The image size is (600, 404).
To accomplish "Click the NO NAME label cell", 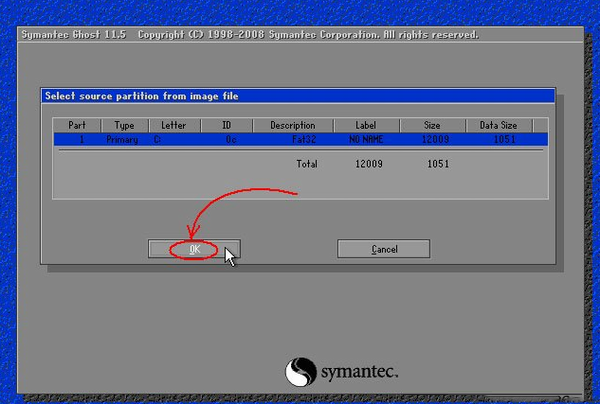I will pyautogui.click(x=366, y=140).
